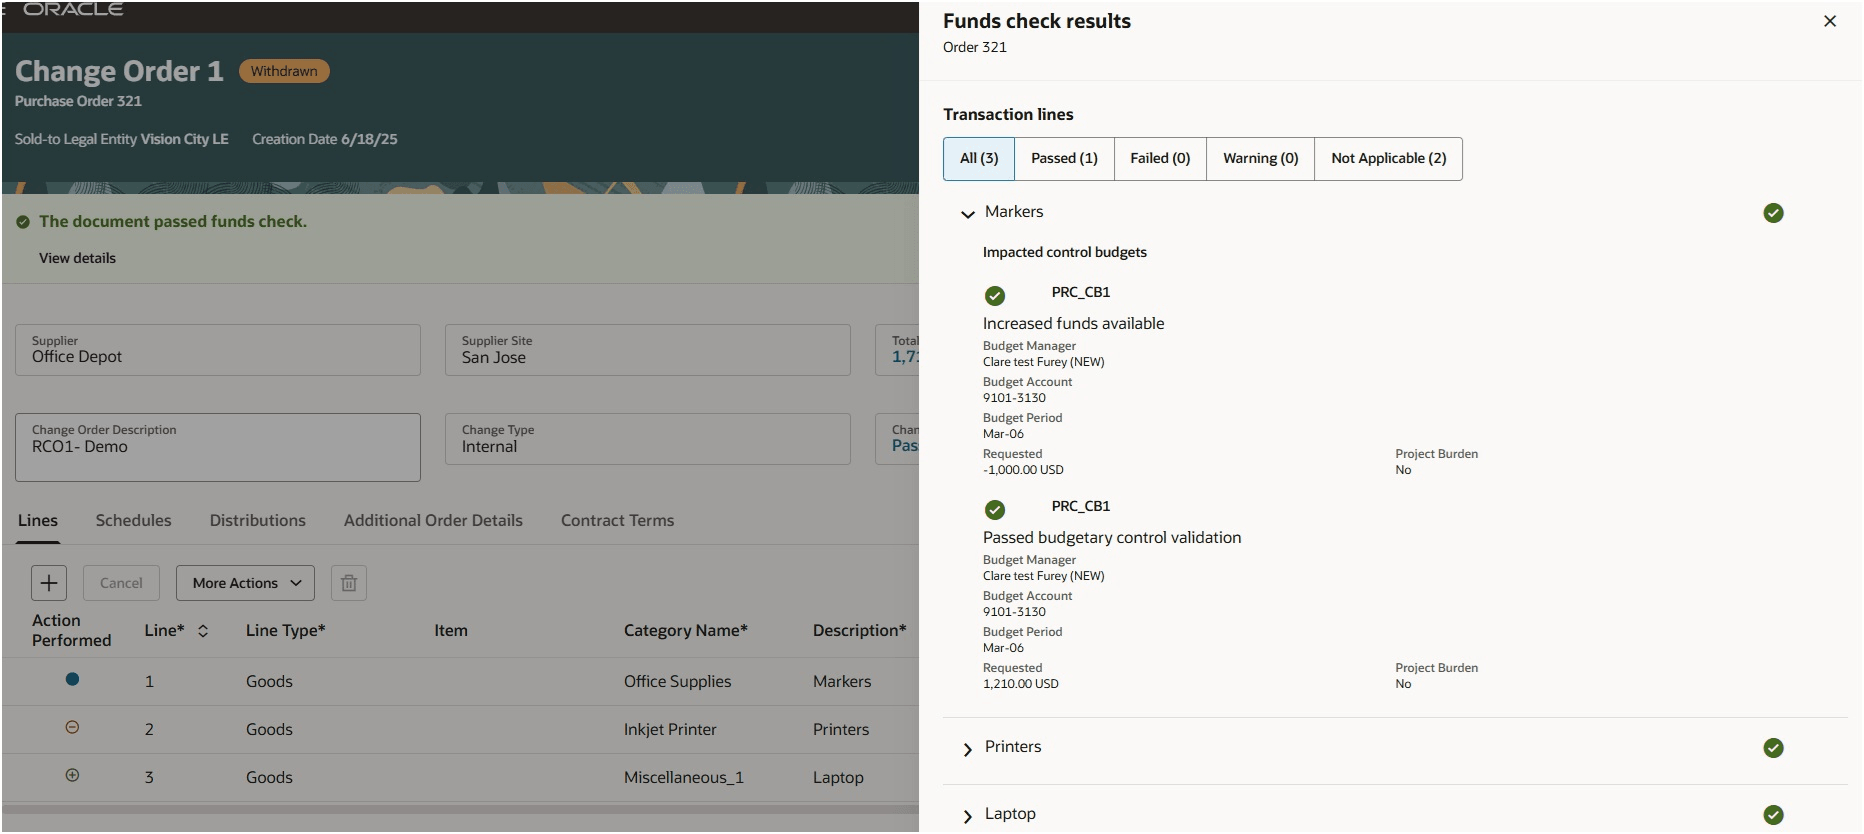Click the Line Type column header
This screenshot has height=834, width=1864.
[x=286, y=631]
